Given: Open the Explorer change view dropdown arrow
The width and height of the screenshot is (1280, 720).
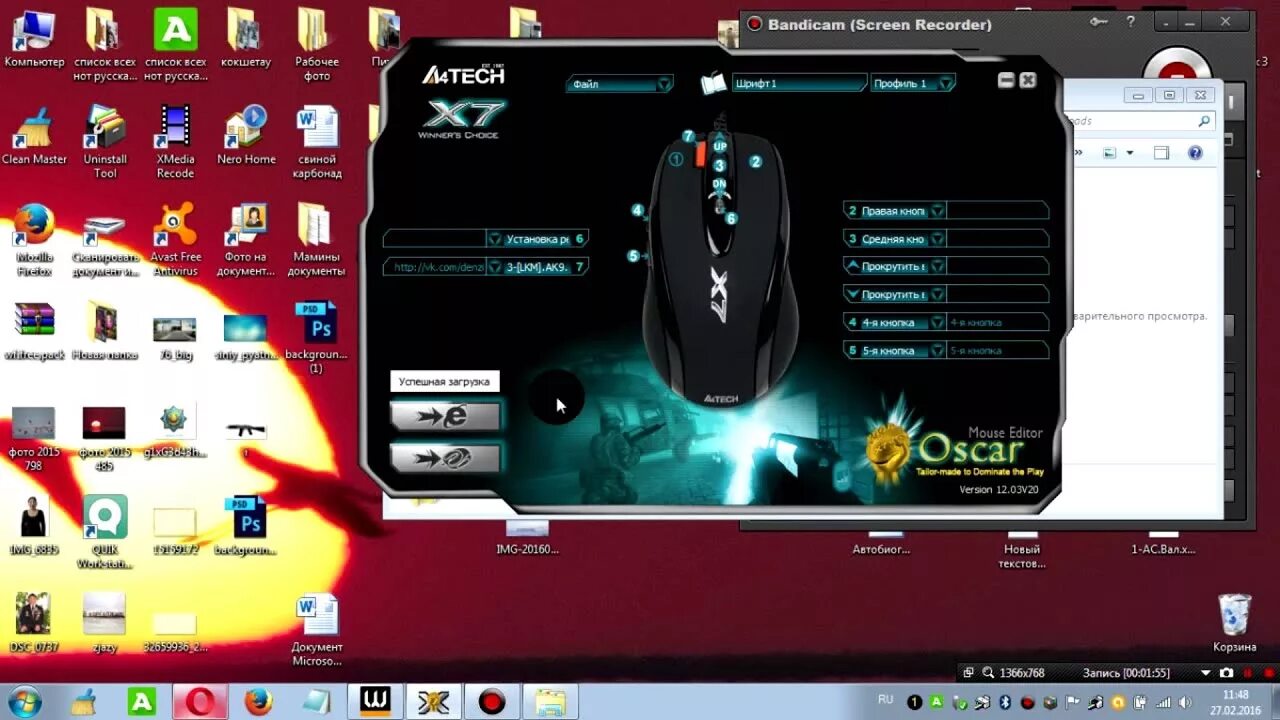Looking at the screenshot, I should pos(1130,153).
